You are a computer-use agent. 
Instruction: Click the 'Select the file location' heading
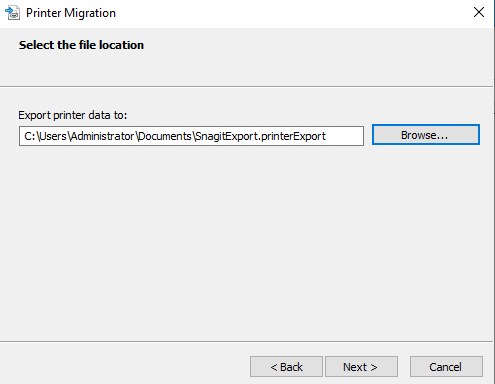coord(81,45)
